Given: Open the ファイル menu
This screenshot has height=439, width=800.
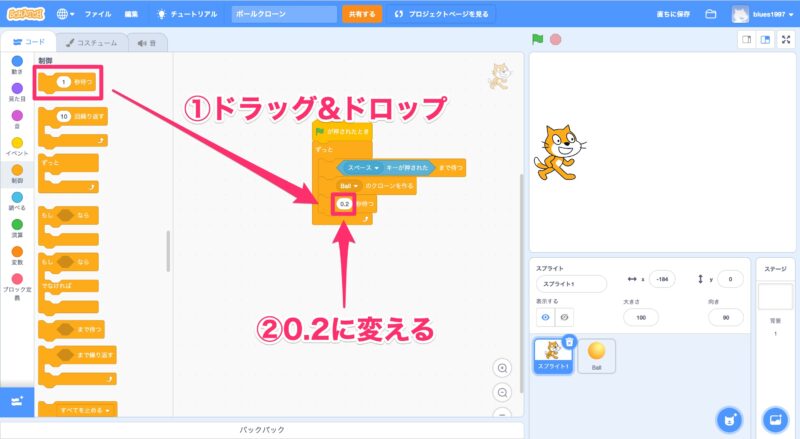Looking at the screenshot, I should coord(98,14).
